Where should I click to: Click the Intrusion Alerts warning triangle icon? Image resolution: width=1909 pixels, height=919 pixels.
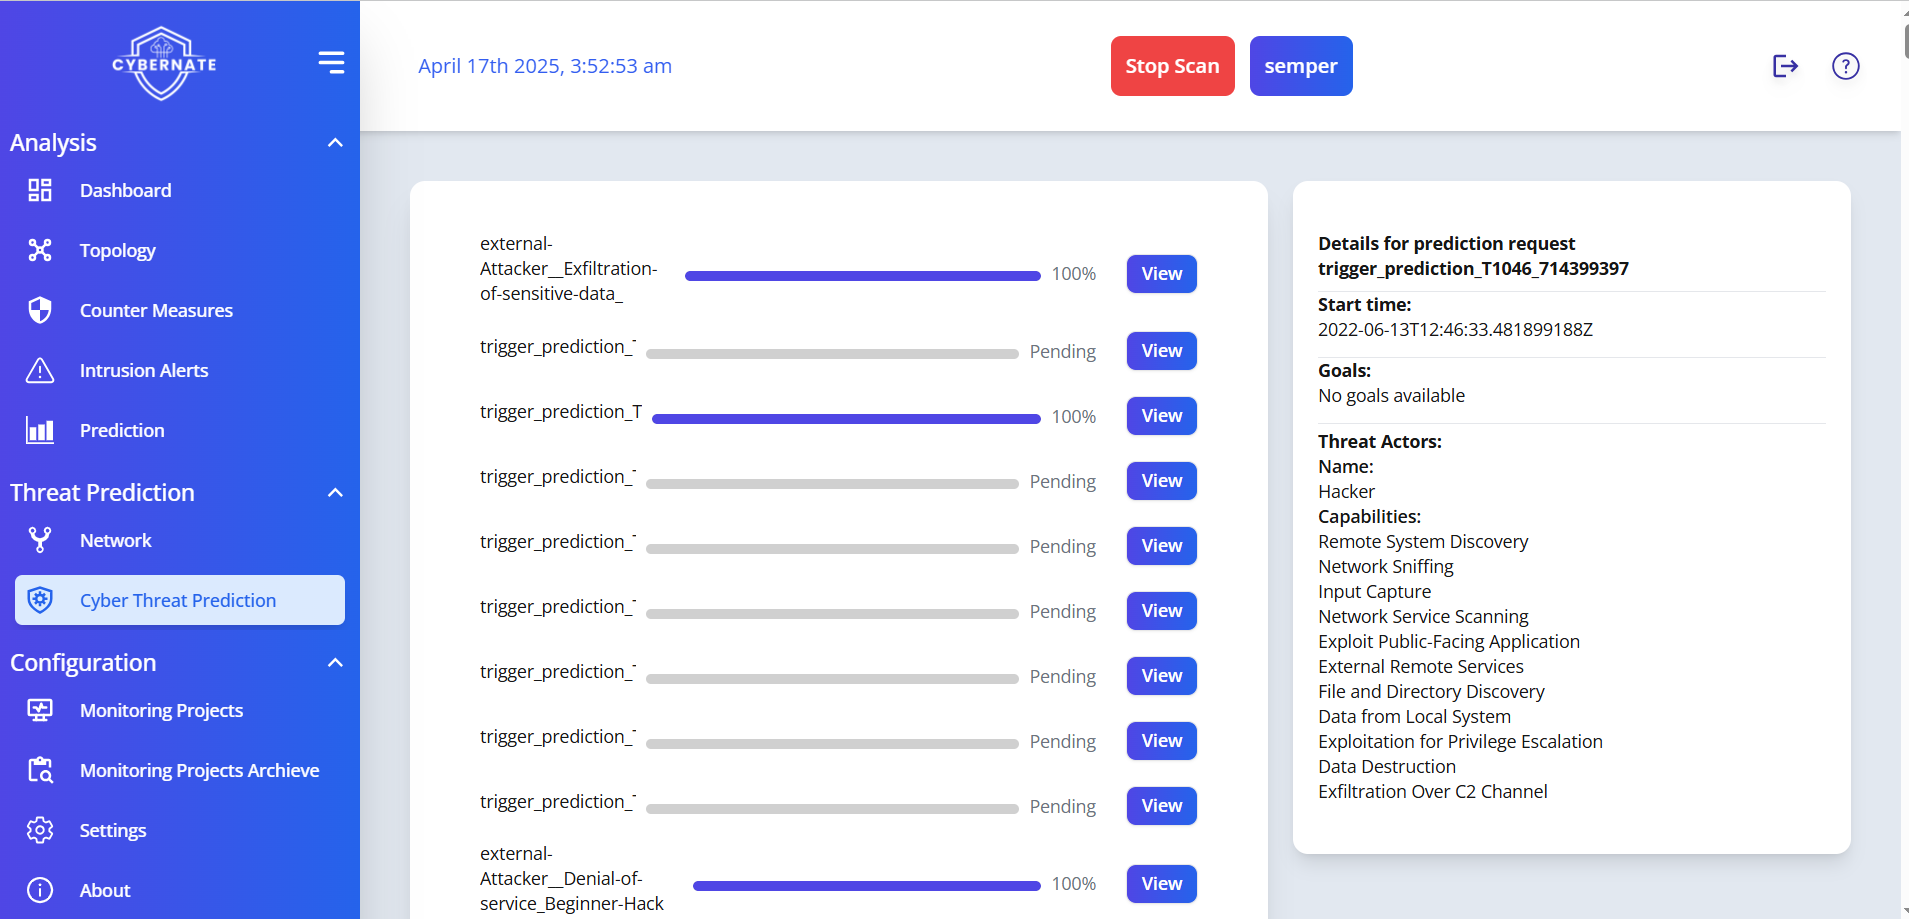tap(40, 370)
